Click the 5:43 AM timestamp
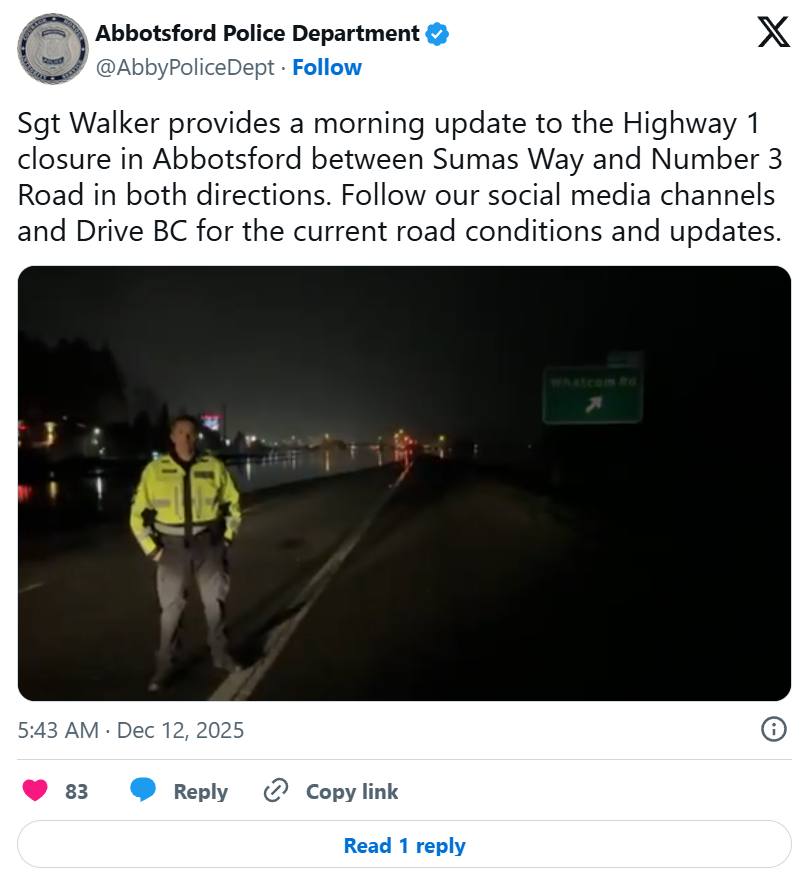 coord(58,730)
